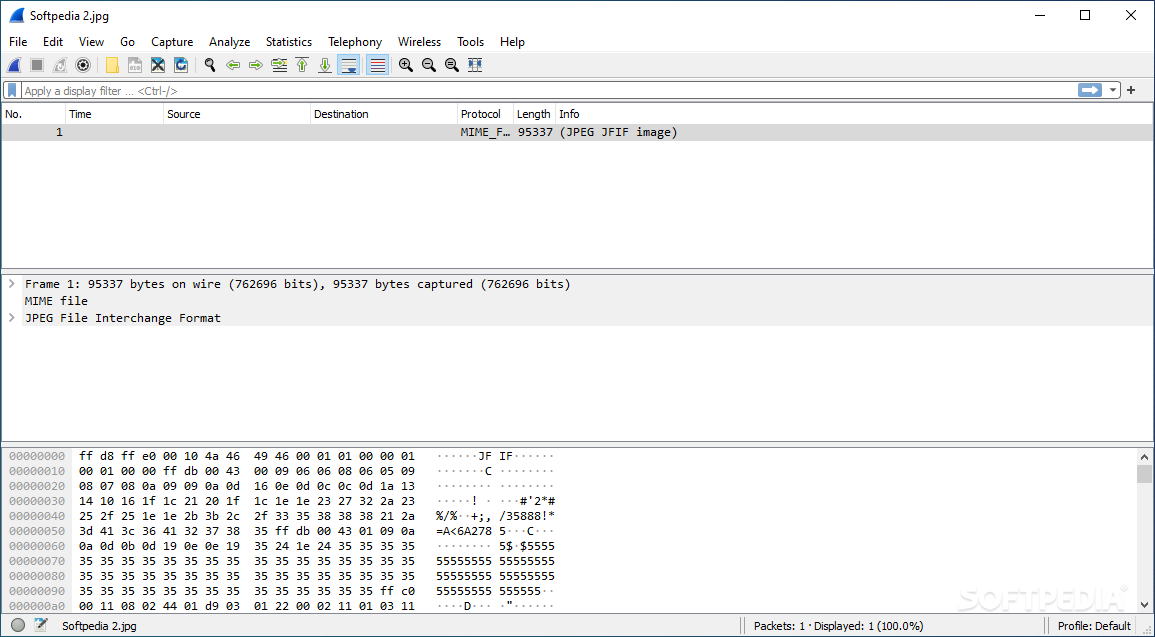Go back in packet history arrow
The width and height of the screenshot is (1155, 637).
coord(233,66)
